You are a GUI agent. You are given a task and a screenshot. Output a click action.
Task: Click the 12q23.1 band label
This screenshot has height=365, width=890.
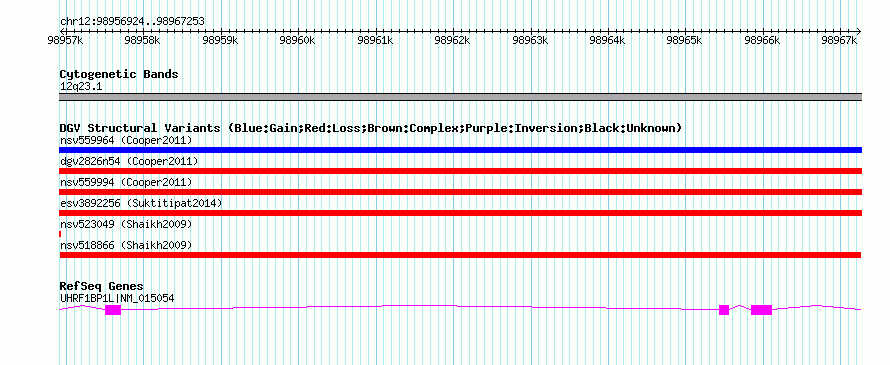(x=81, y=86)
